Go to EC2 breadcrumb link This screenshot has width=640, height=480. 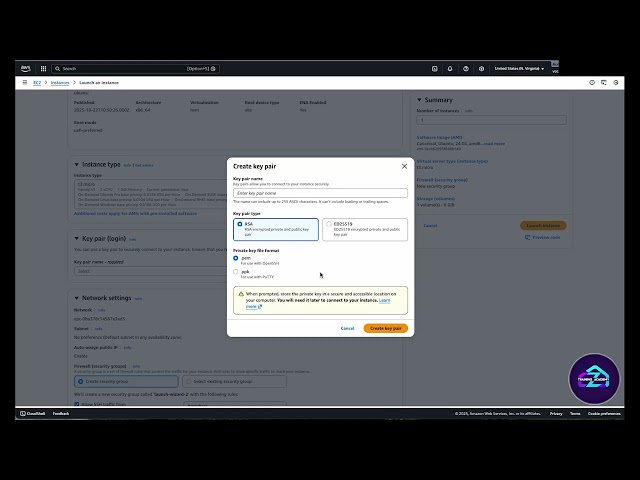(x=37, y=82)
